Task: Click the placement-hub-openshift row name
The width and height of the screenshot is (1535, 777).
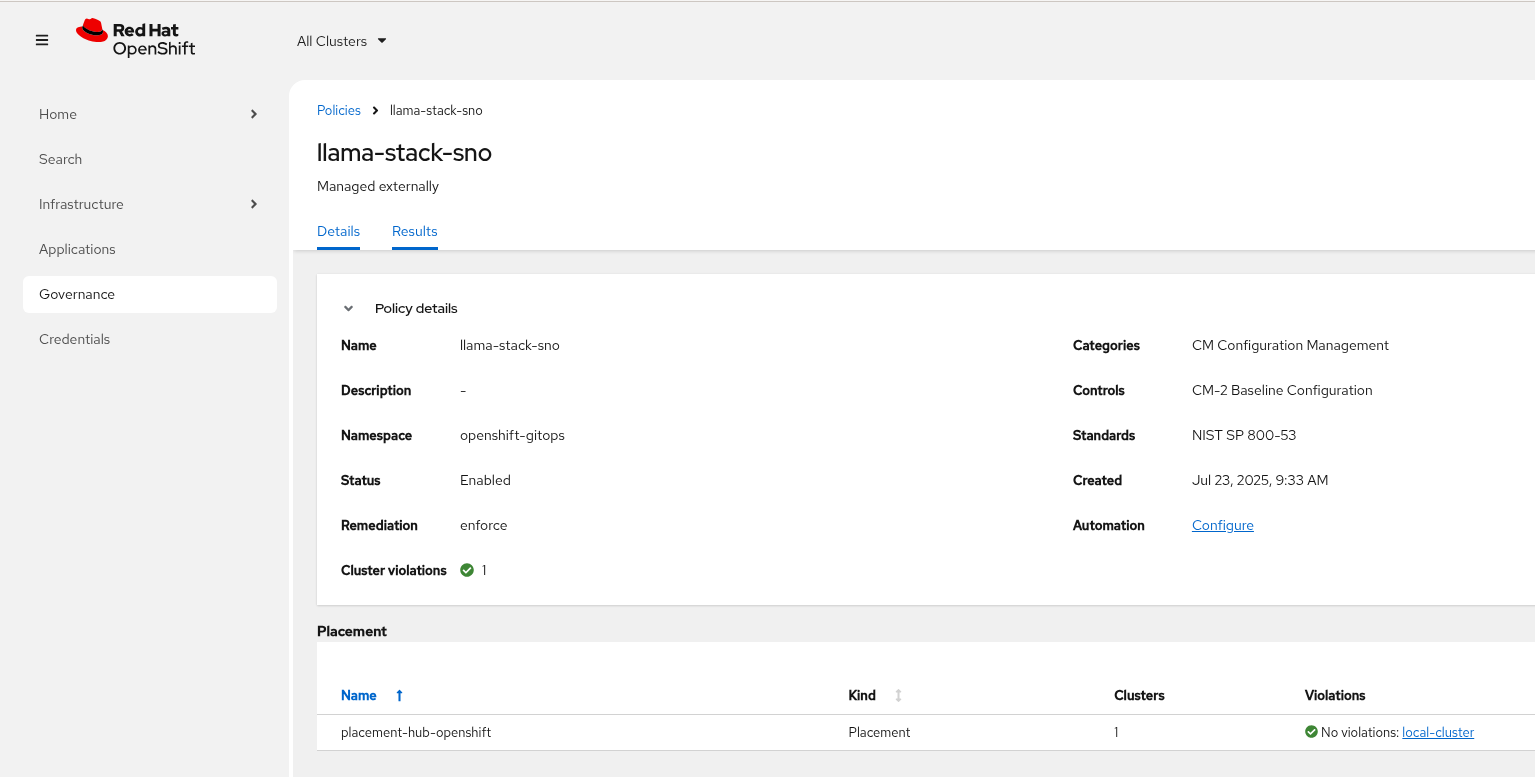Action: [x=416, y=732]
